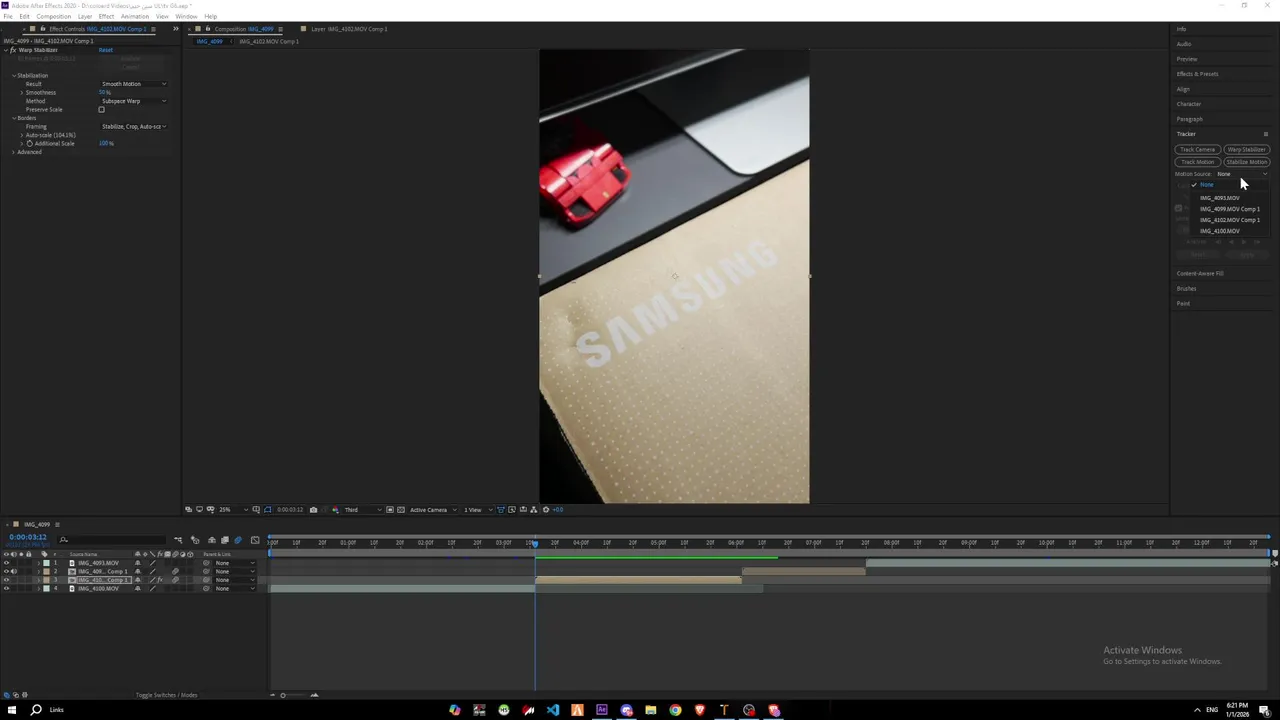Viewport: 1280px width, 720px height.
Task: Hide video for layer 2 IMG_409 Comp 1
Action: [x=6, y=571]
